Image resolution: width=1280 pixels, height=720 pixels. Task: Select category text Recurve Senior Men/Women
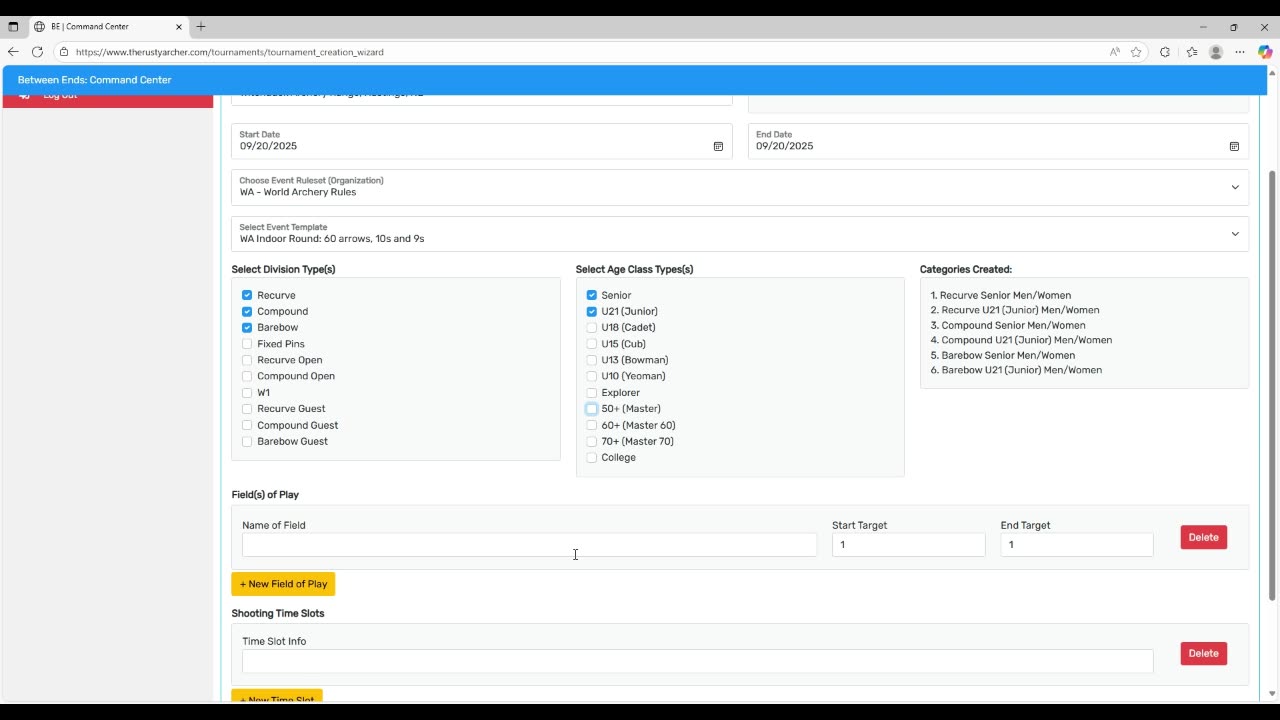coord(1005,295)
